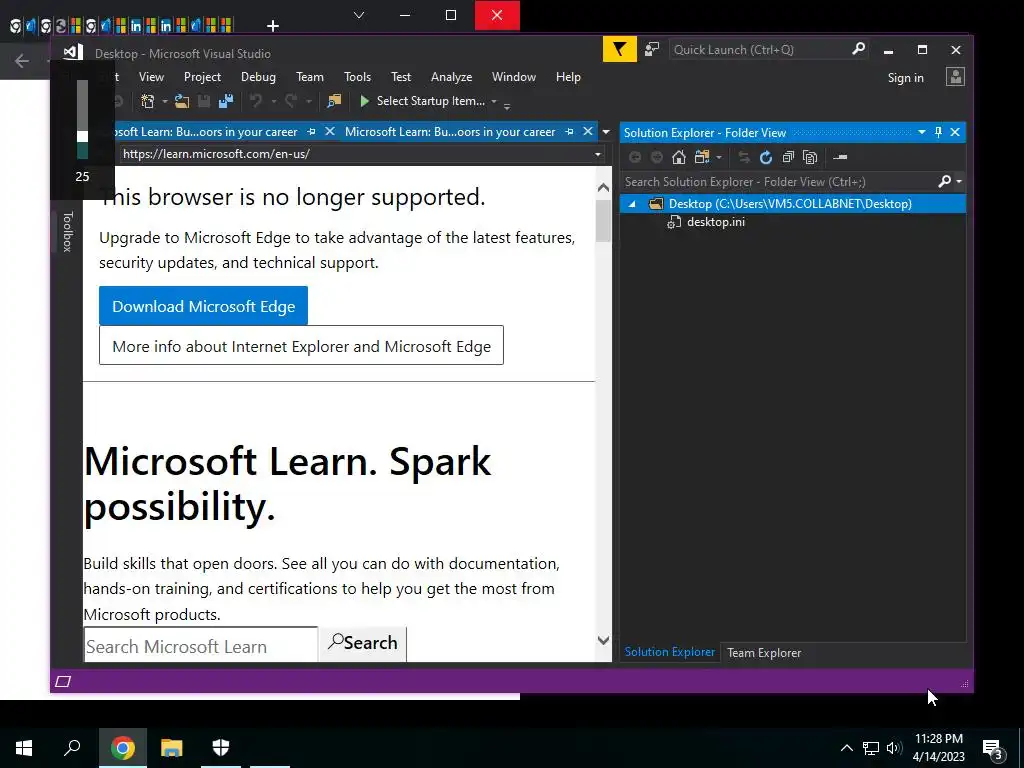This screenshot has width=1024, height=768.
Task: Toggle pin on the fully visible Microsoft Learn tab
Action: point(569,132)
